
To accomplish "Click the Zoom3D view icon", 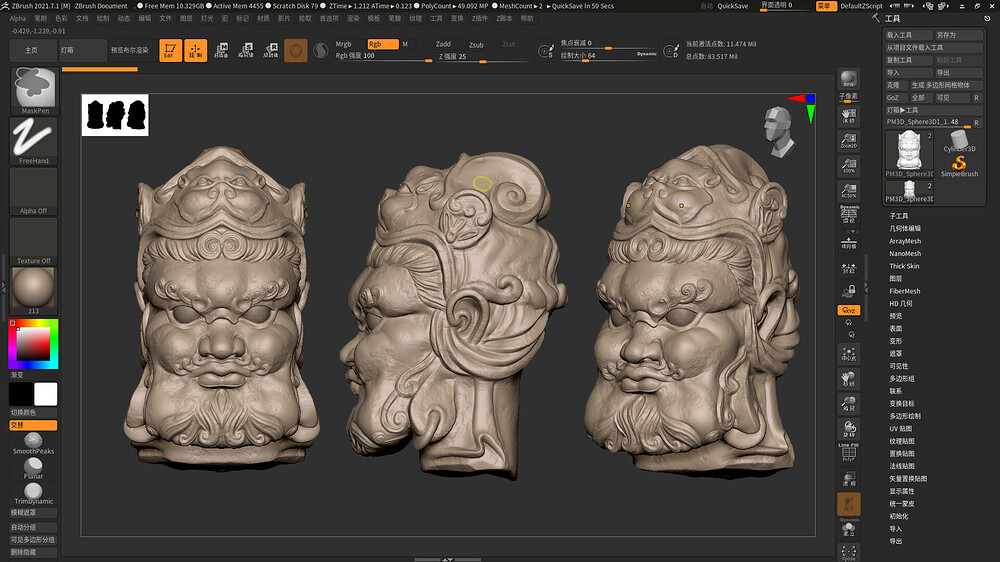I will [849, 404].
